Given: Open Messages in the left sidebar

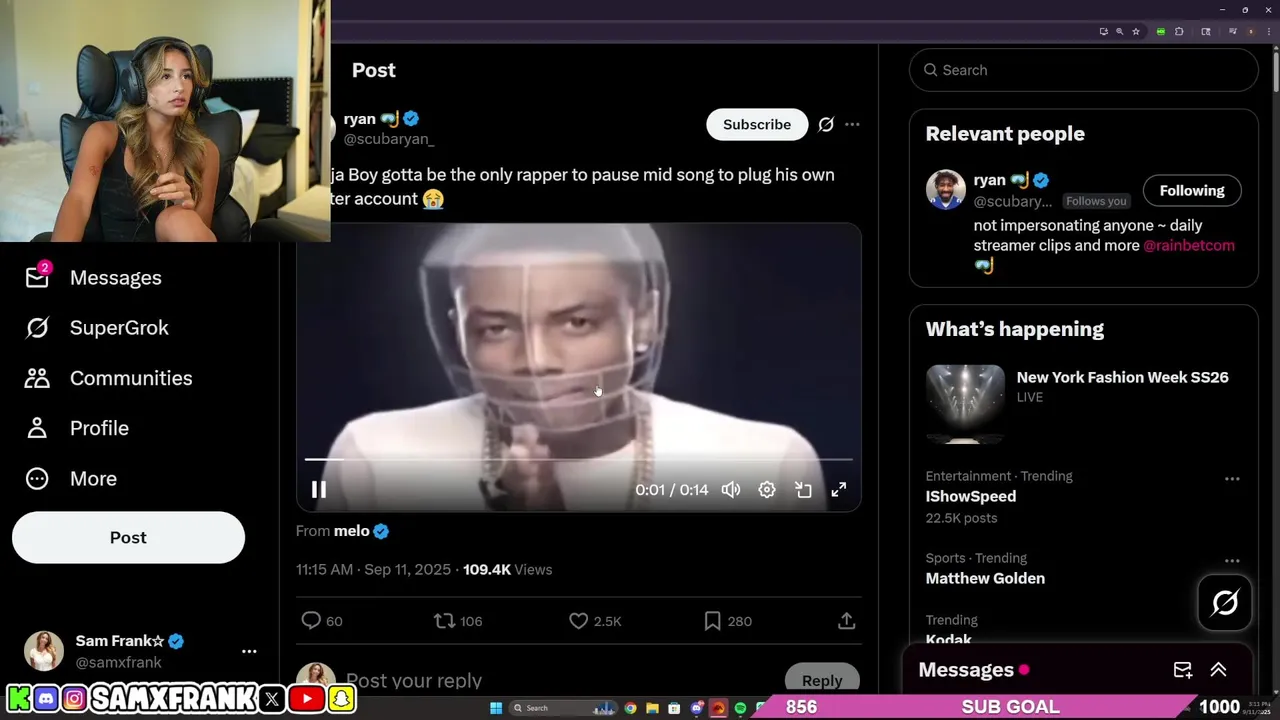Looking at the screenshot, I should [x=93, y=277].
